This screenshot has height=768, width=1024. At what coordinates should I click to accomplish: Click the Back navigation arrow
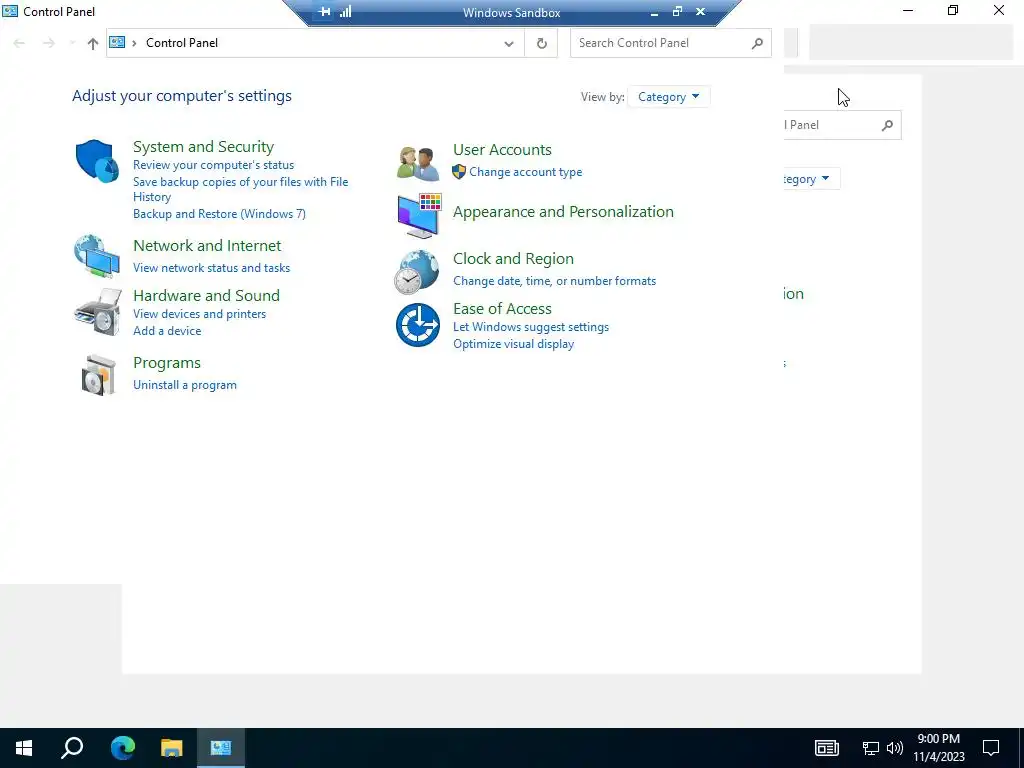click(19, 44)
